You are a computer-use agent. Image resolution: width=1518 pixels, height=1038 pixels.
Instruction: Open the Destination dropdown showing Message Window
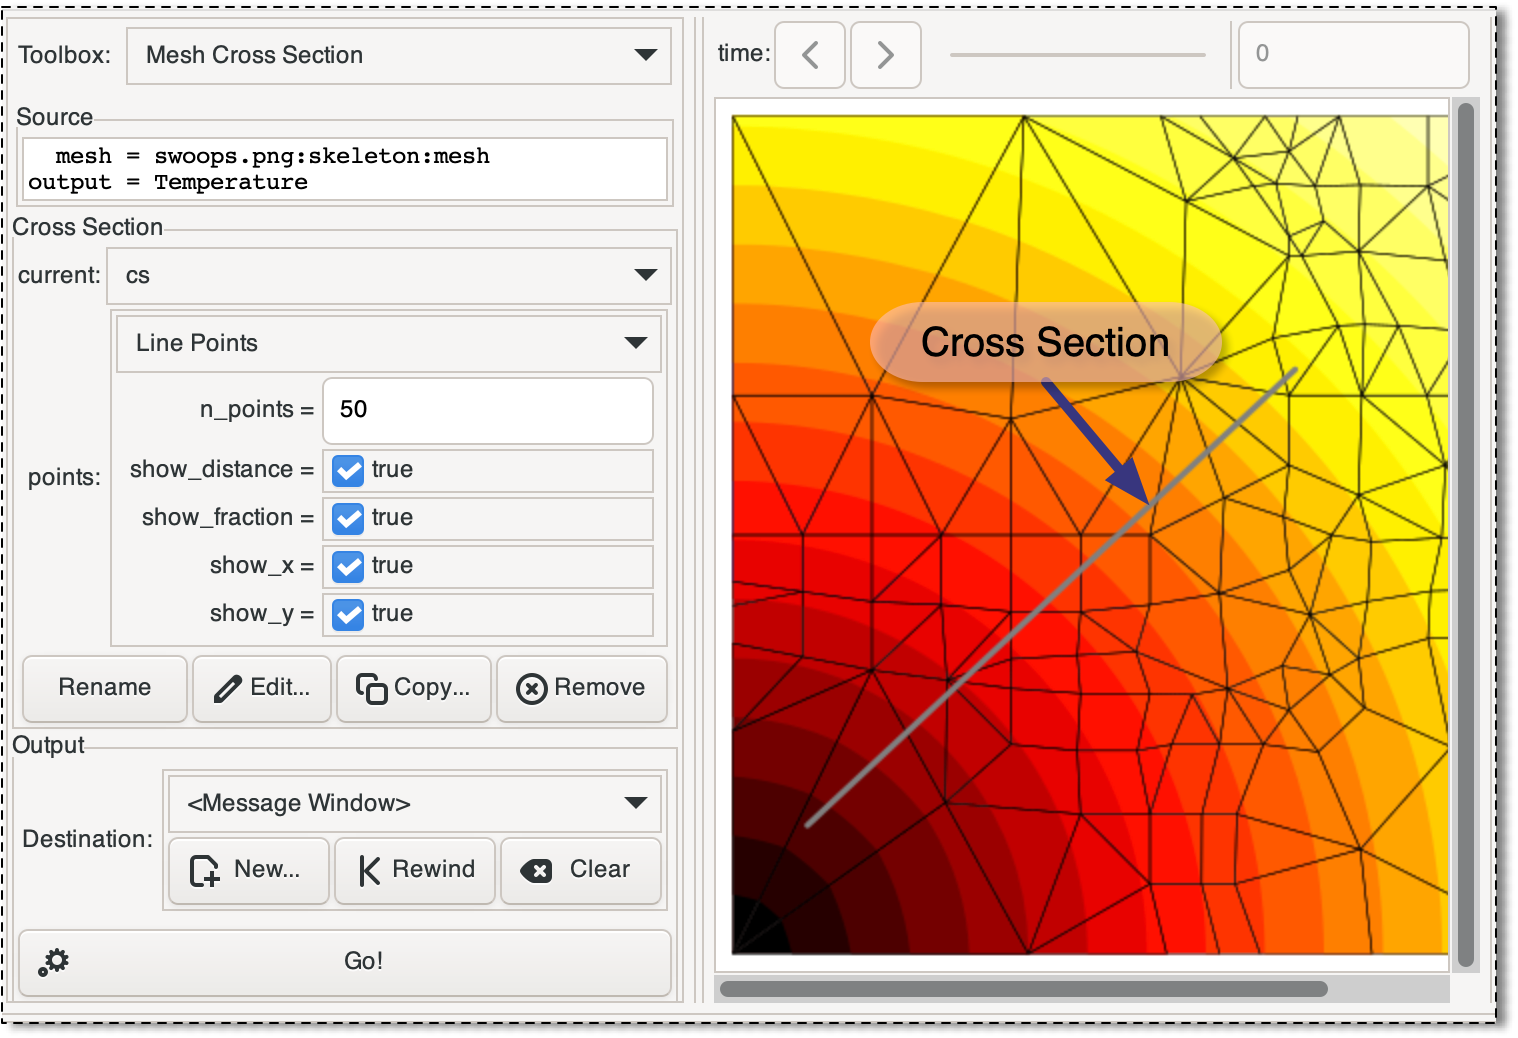point(414,803)
